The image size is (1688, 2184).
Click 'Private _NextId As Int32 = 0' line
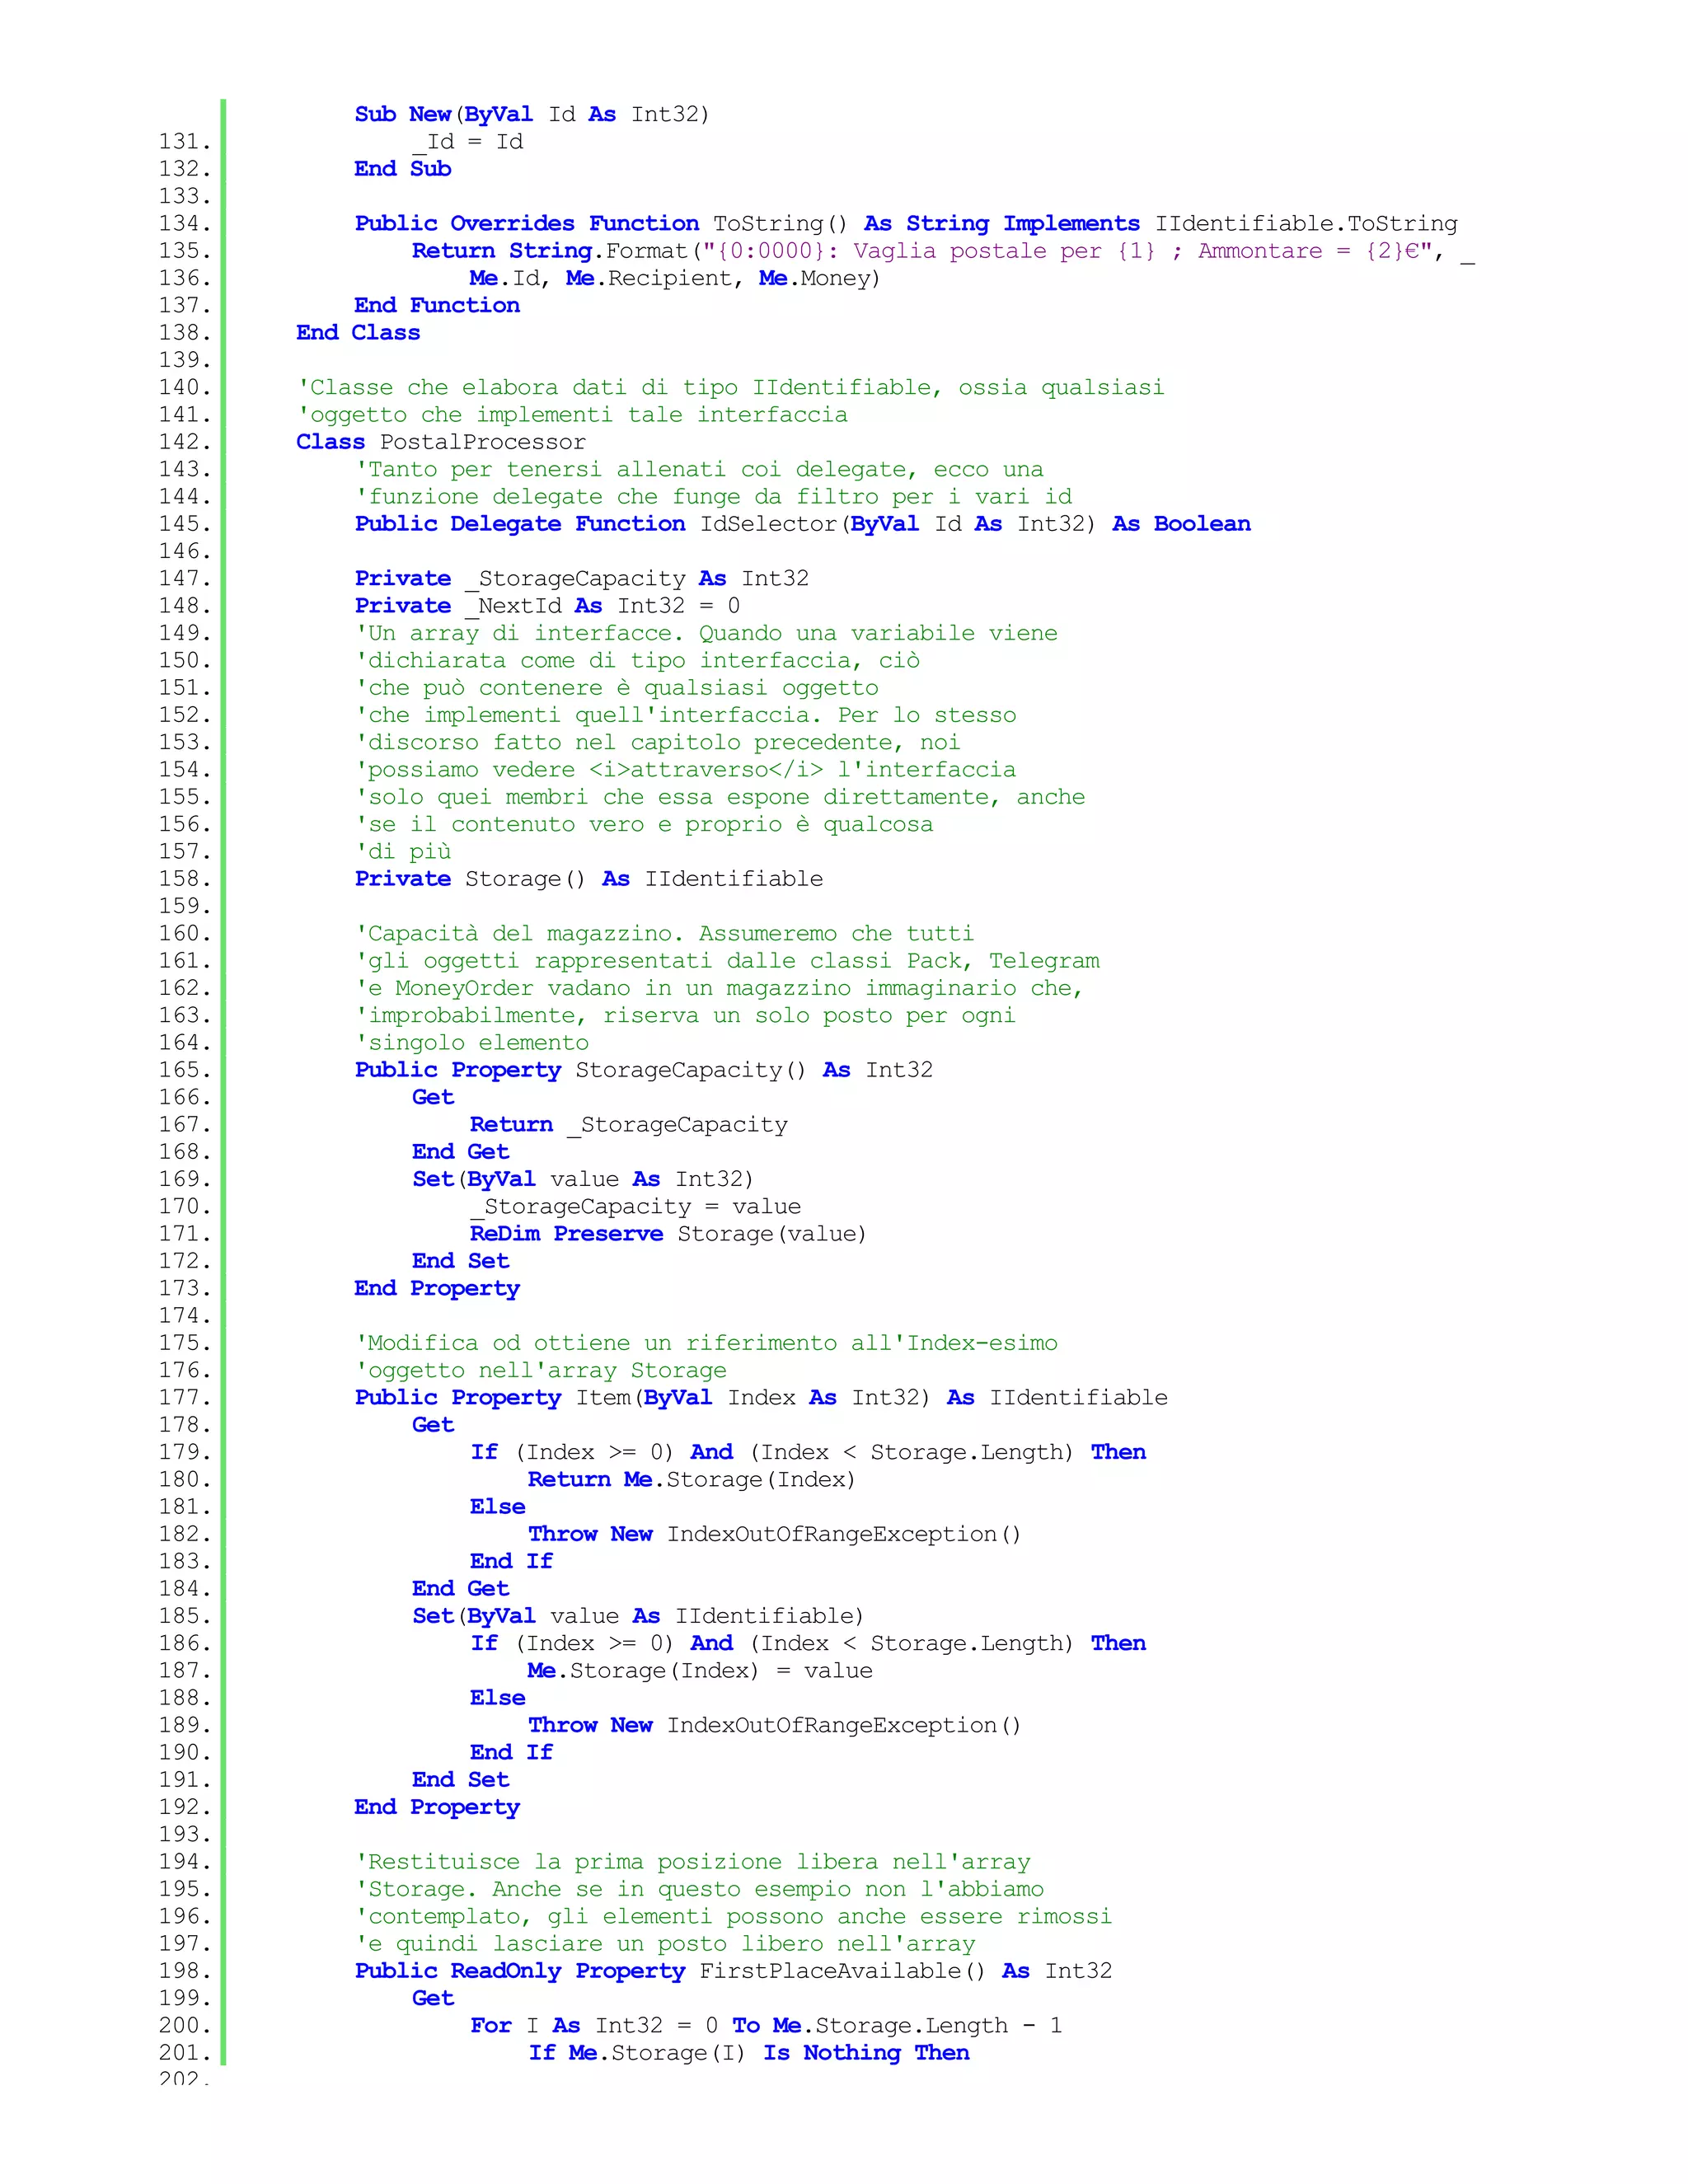(547, 605)
